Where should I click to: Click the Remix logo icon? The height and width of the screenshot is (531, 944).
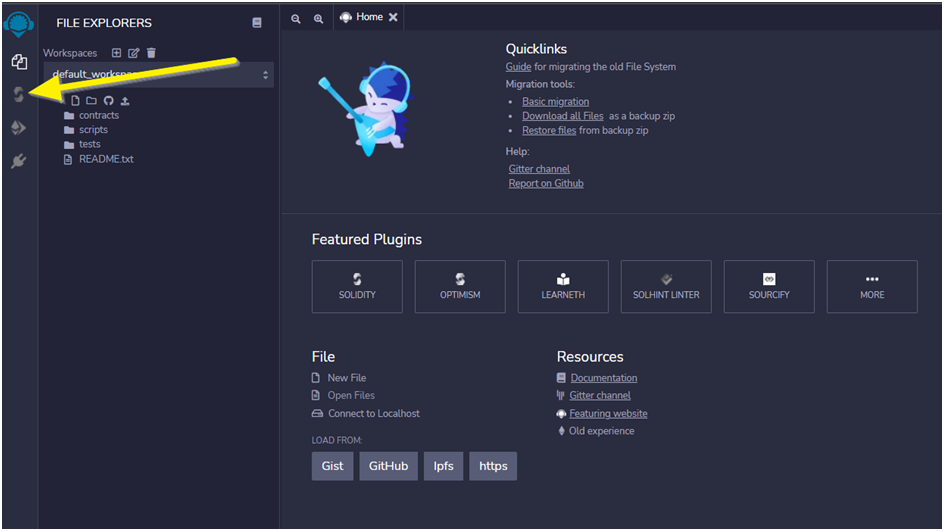(19, 25)
